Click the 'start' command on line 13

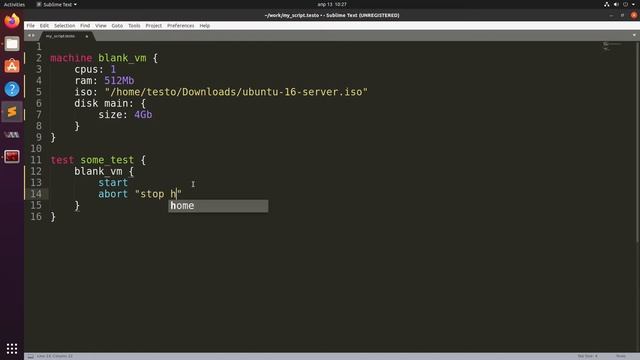[113, 183]
